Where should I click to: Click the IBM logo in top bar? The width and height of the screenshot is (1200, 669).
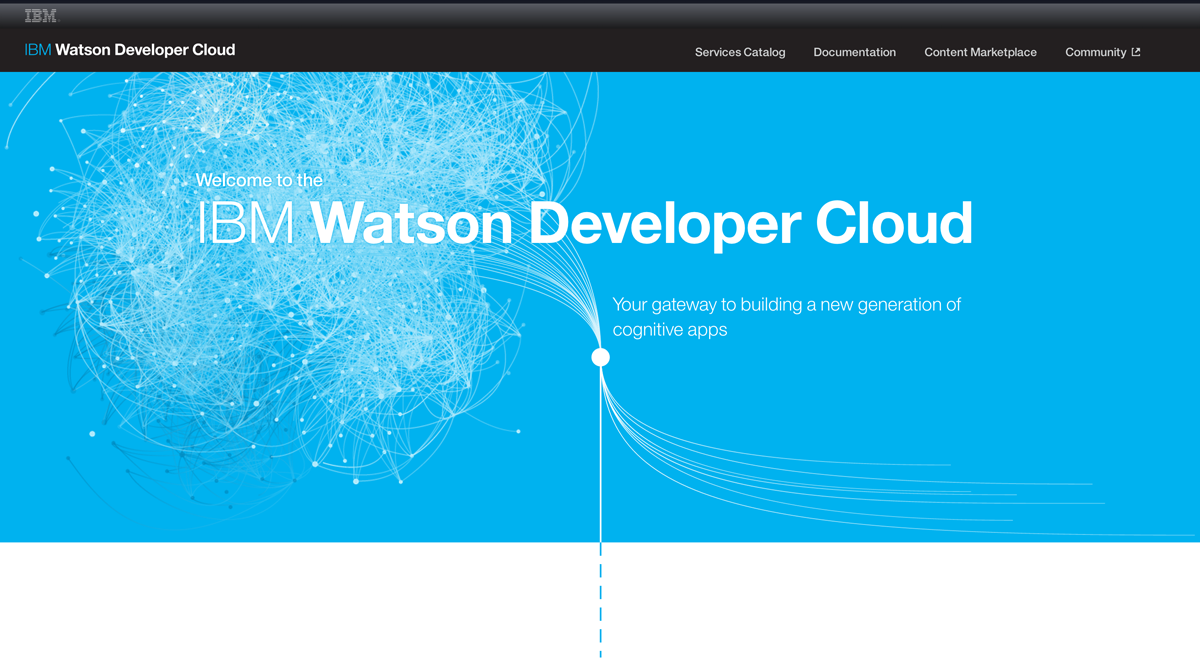42,15
